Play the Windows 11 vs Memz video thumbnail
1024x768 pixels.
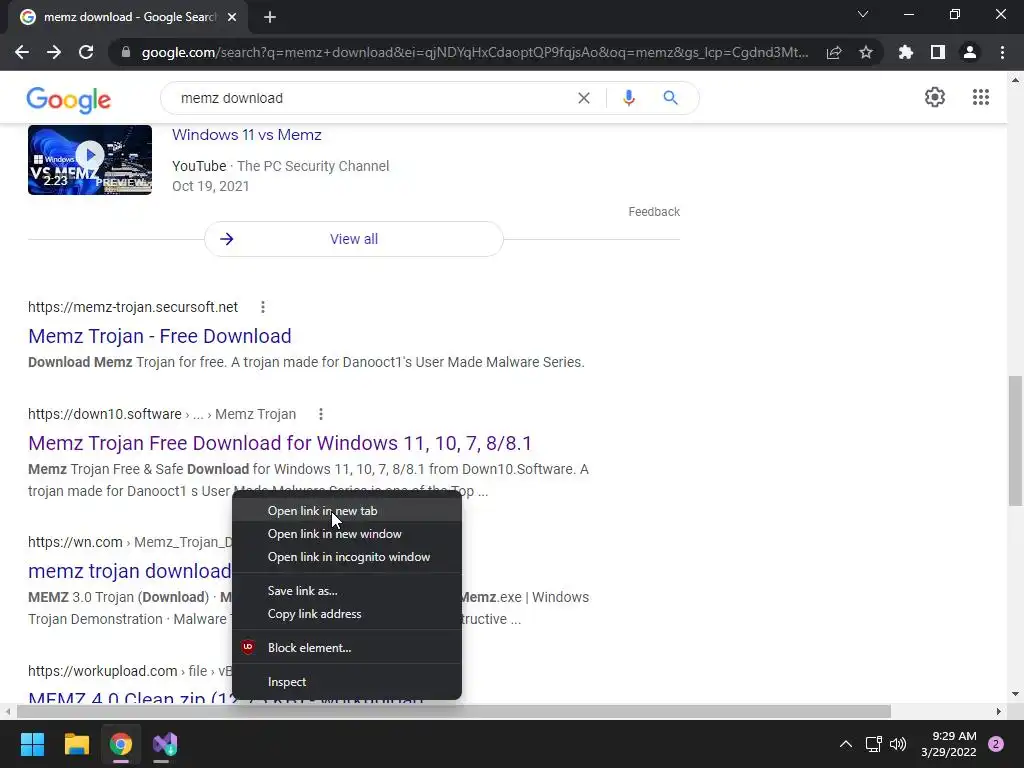[90, 160]
